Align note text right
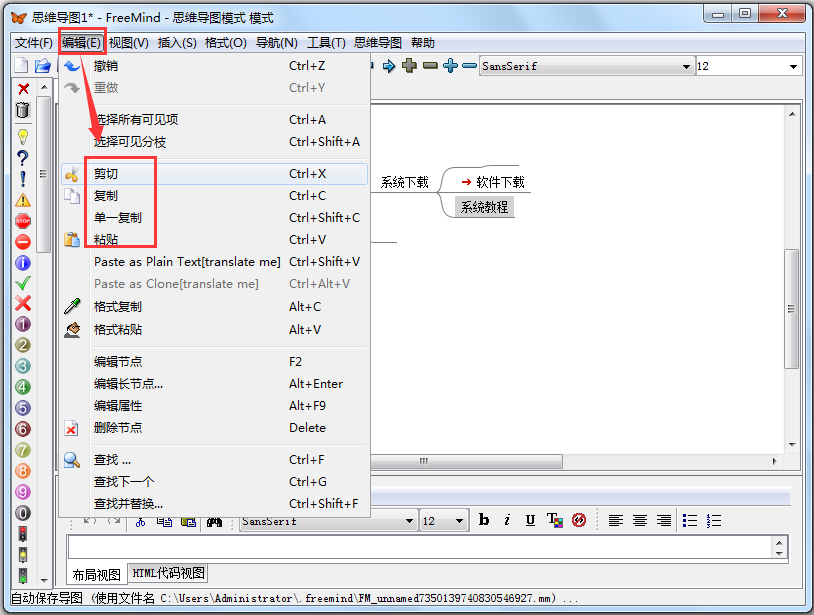The image size is (814, 615). click(663, 520)
